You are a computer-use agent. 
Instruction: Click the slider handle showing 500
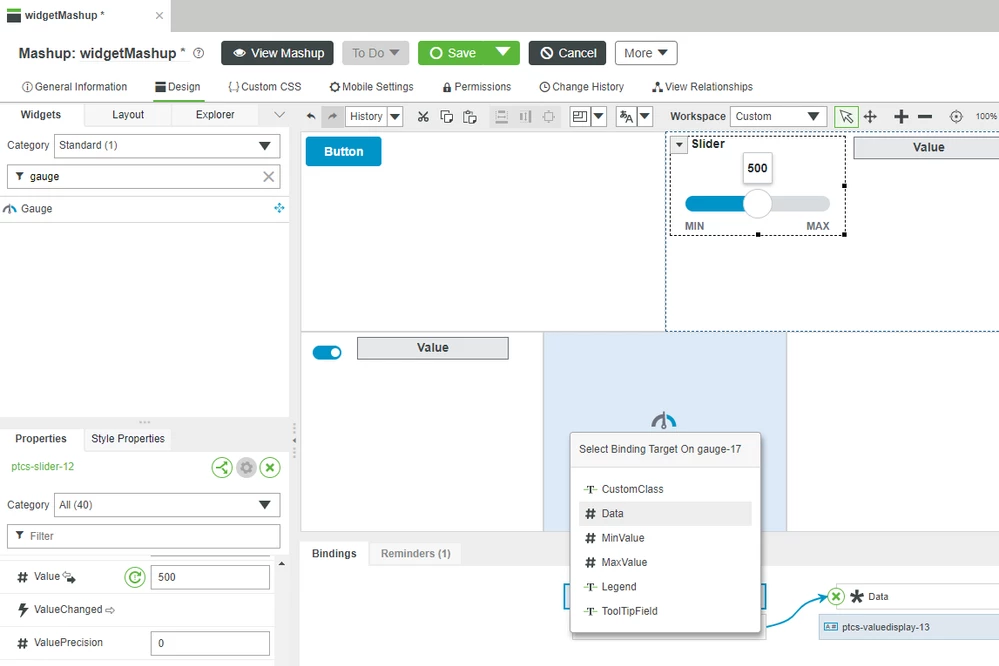(x=758, y=204)
